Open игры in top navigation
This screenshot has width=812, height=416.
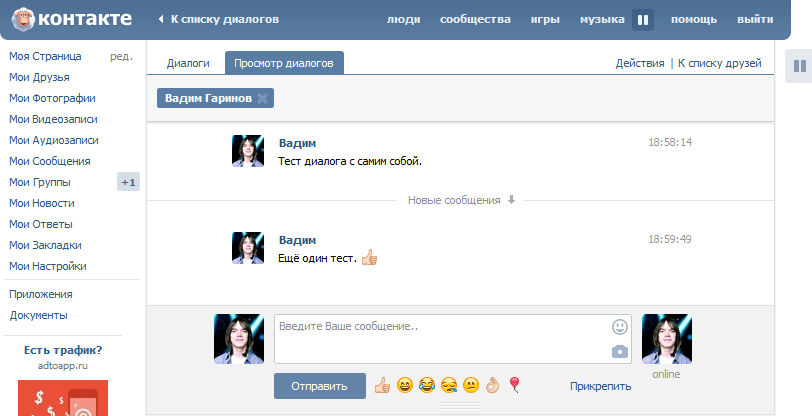pyautogui.click(x=545, y=20)
